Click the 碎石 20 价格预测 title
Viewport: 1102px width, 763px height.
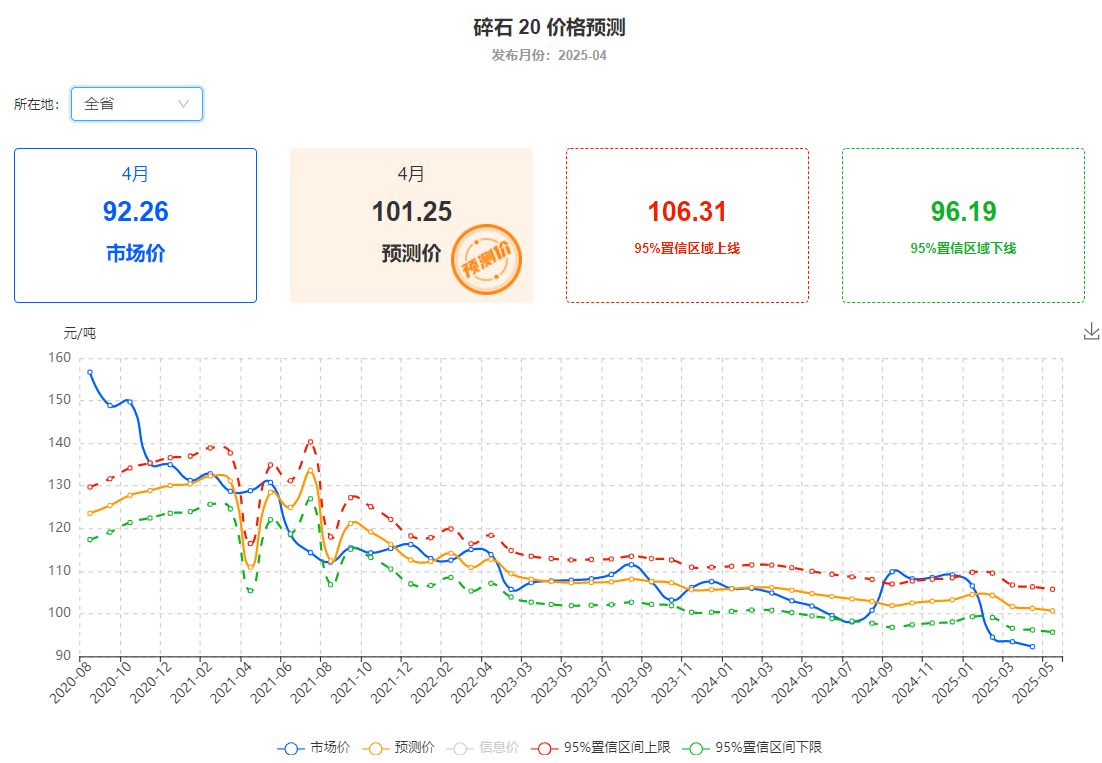549,28
